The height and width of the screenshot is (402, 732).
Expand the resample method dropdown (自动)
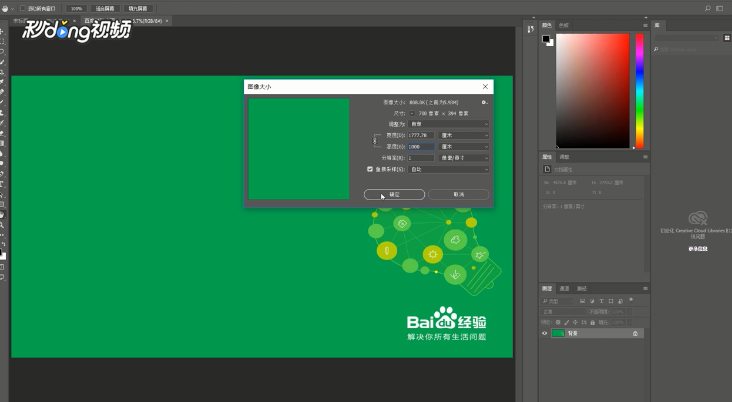pos(449,169)
